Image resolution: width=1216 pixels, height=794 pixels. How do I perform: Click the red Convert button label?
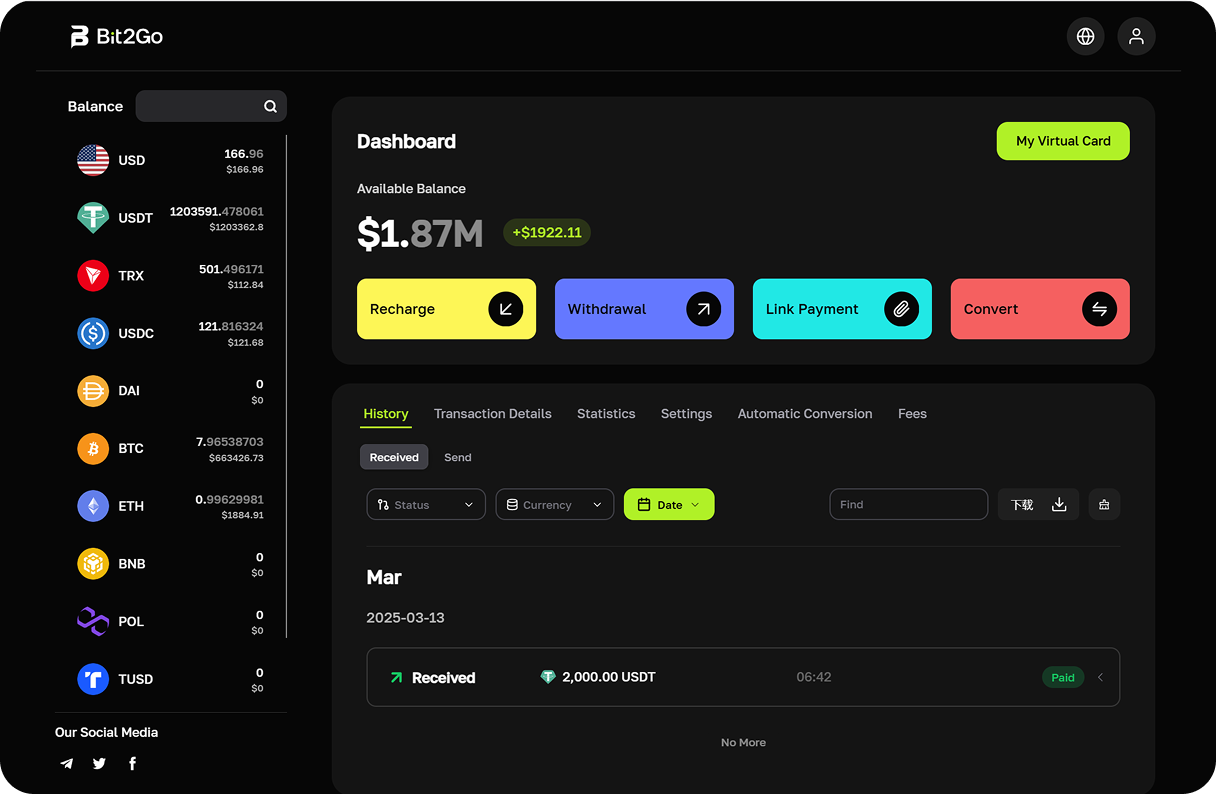(991, 309)
